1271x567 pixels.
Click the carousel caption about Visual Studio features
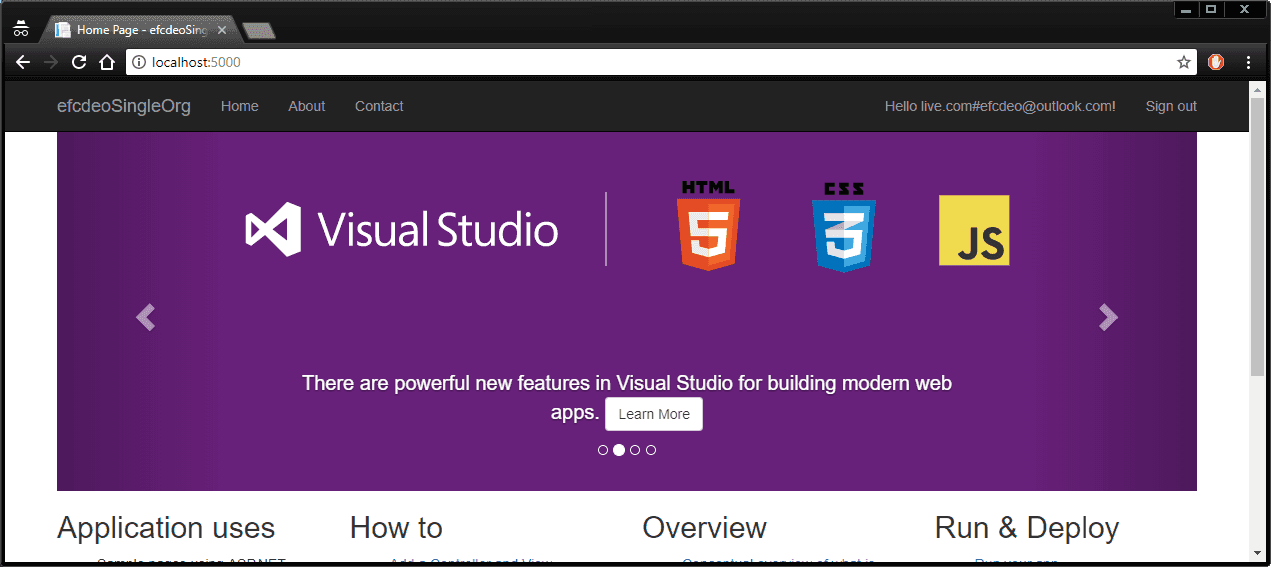point(627,397)
